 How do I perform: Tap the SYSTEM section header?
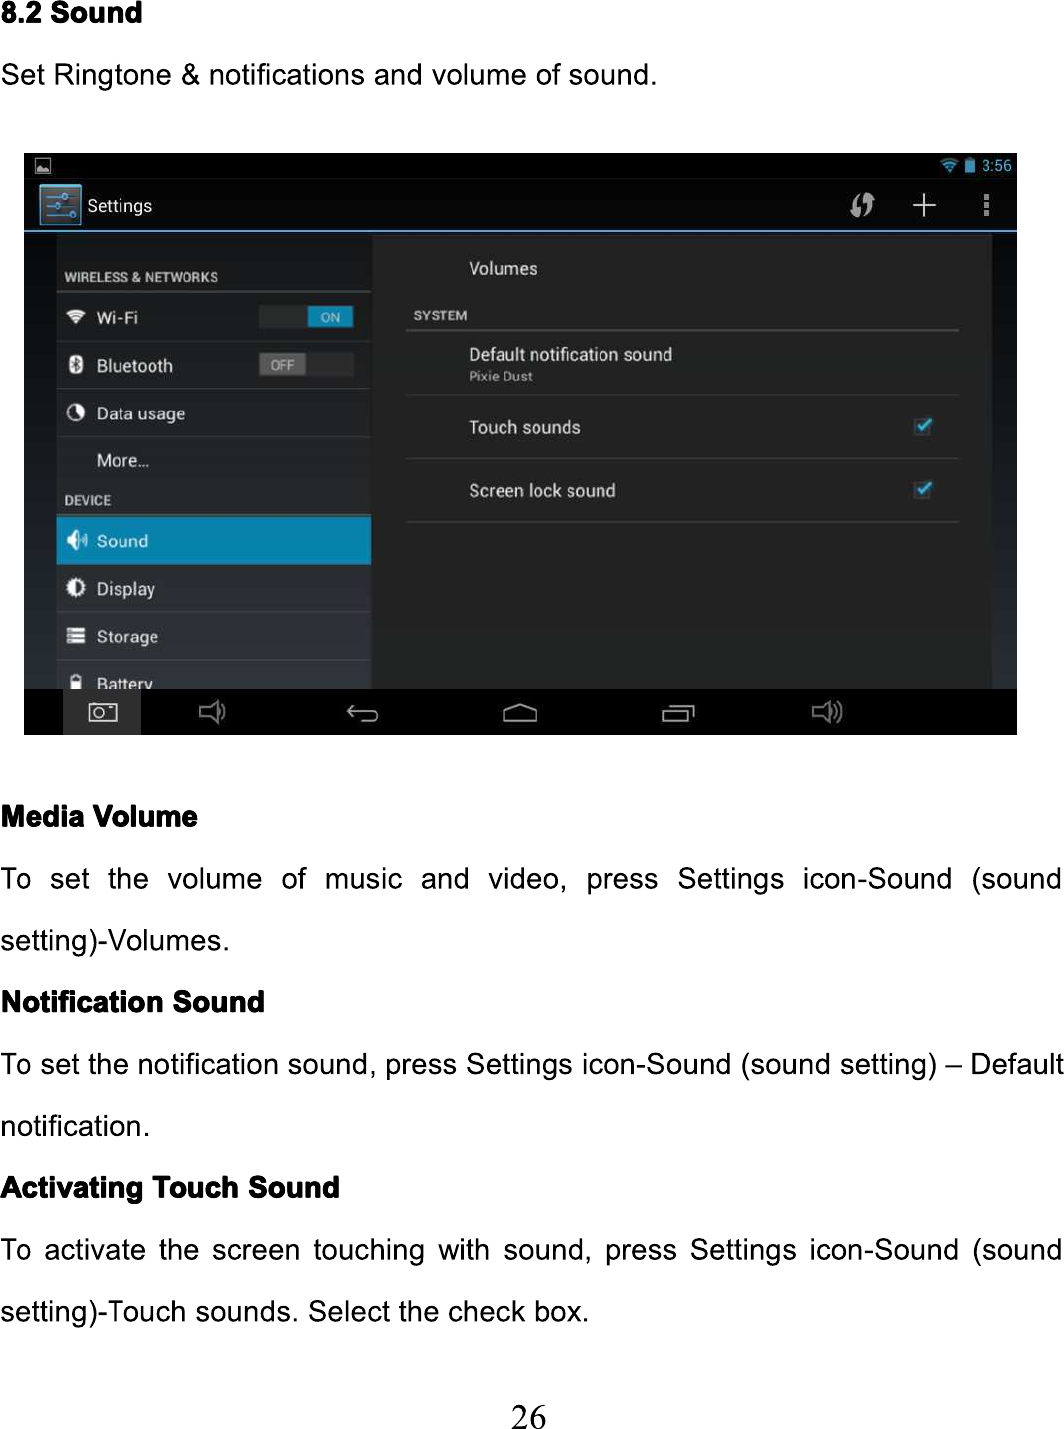[x=440, y=315]
